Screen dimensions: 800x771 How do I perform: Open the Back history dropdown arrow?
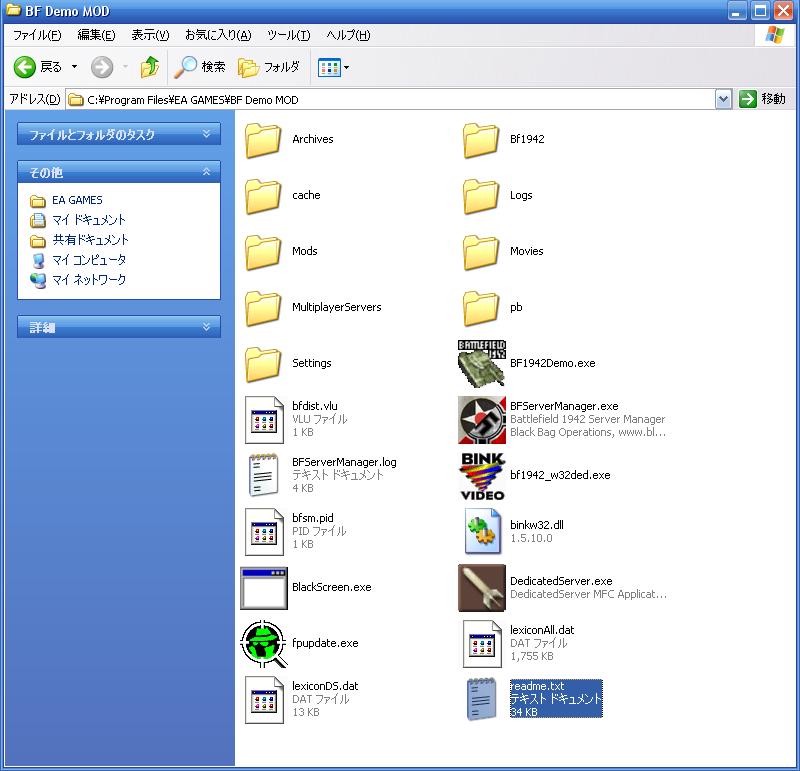74,67
